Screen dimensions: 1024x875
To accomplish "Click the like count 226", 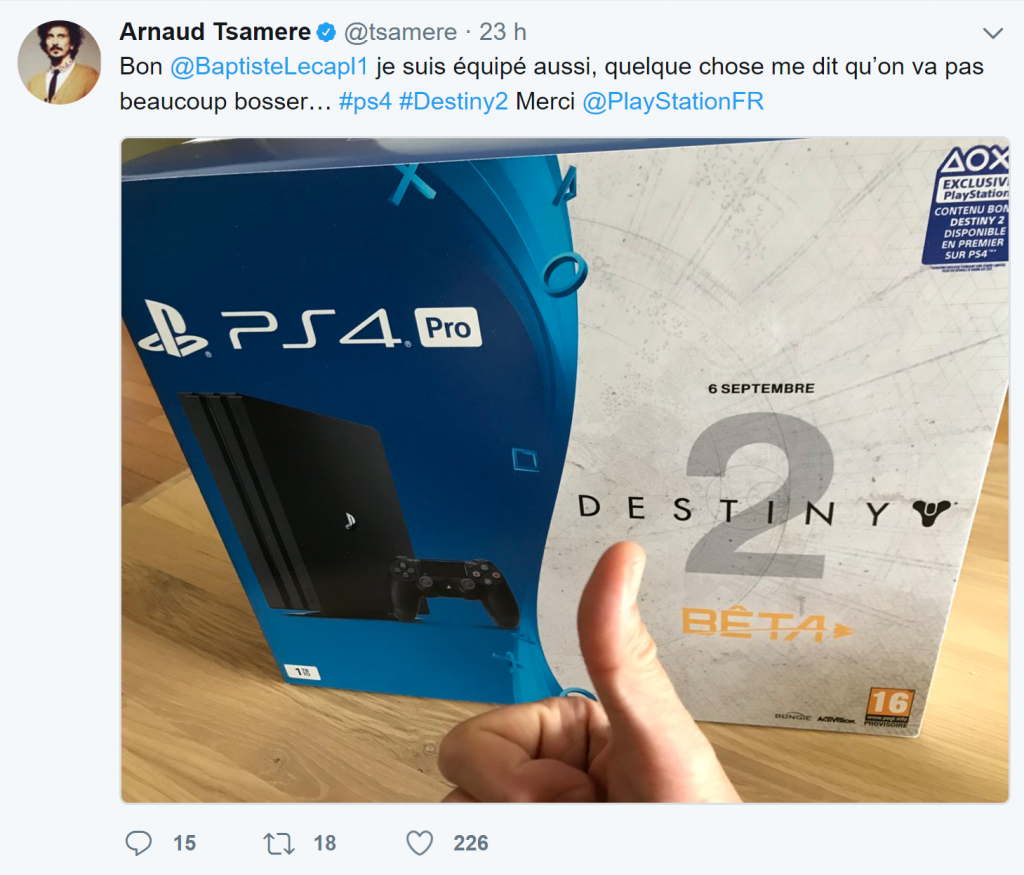I will [471, 843].
